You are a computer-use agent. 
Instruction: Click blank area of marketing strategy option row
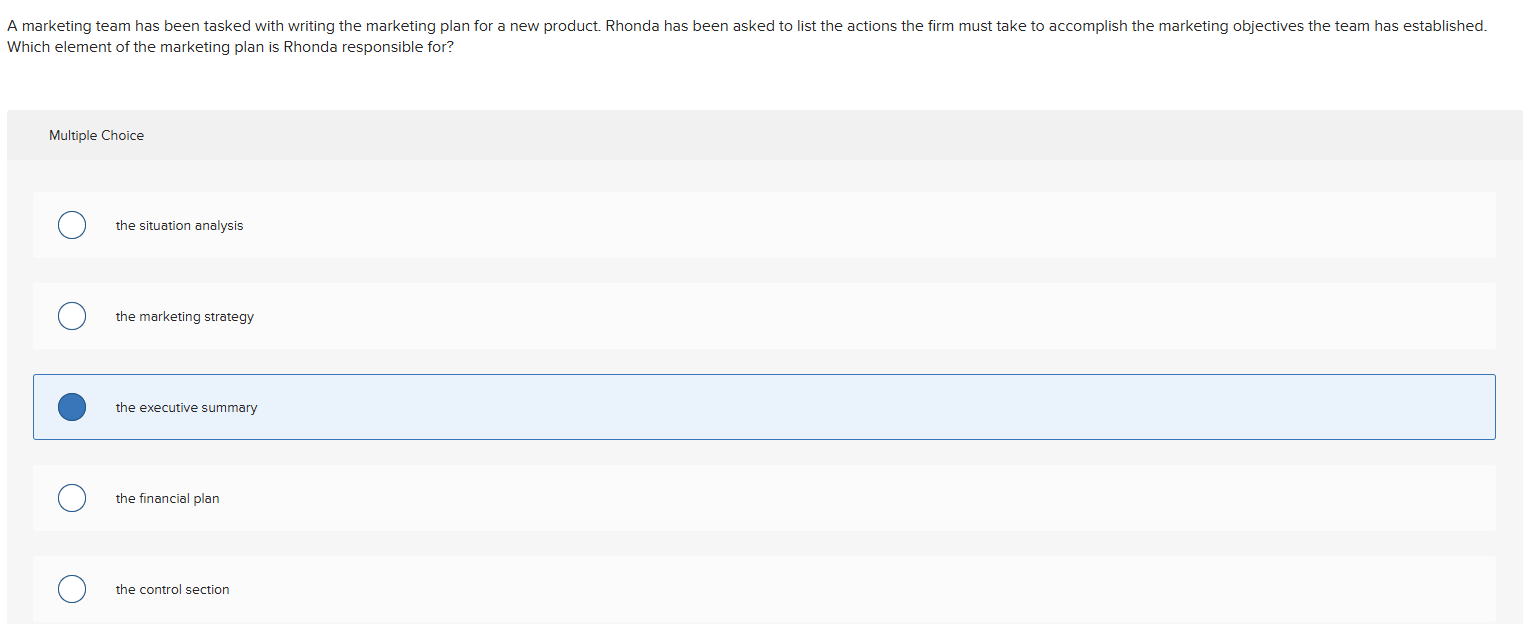(800, 316)
